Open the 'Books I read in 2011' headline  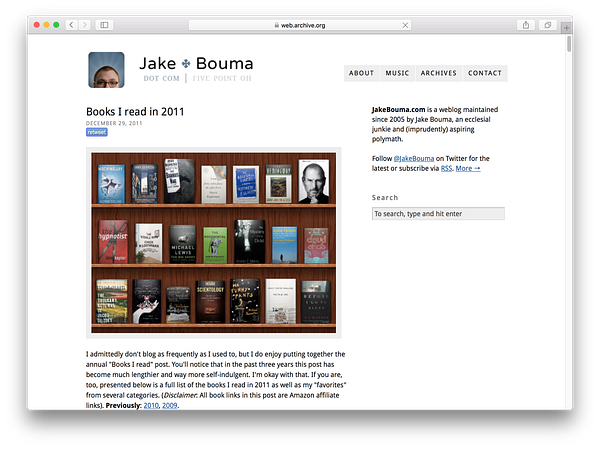tap(135, 112)
